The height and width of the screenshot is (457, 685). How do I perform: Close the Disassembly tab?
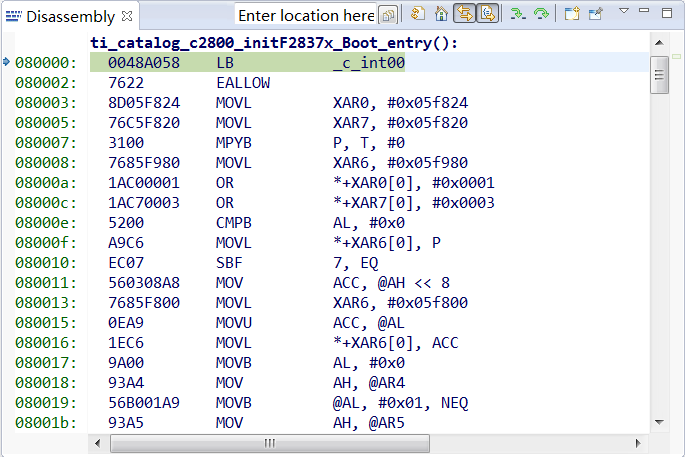(127, 16)
